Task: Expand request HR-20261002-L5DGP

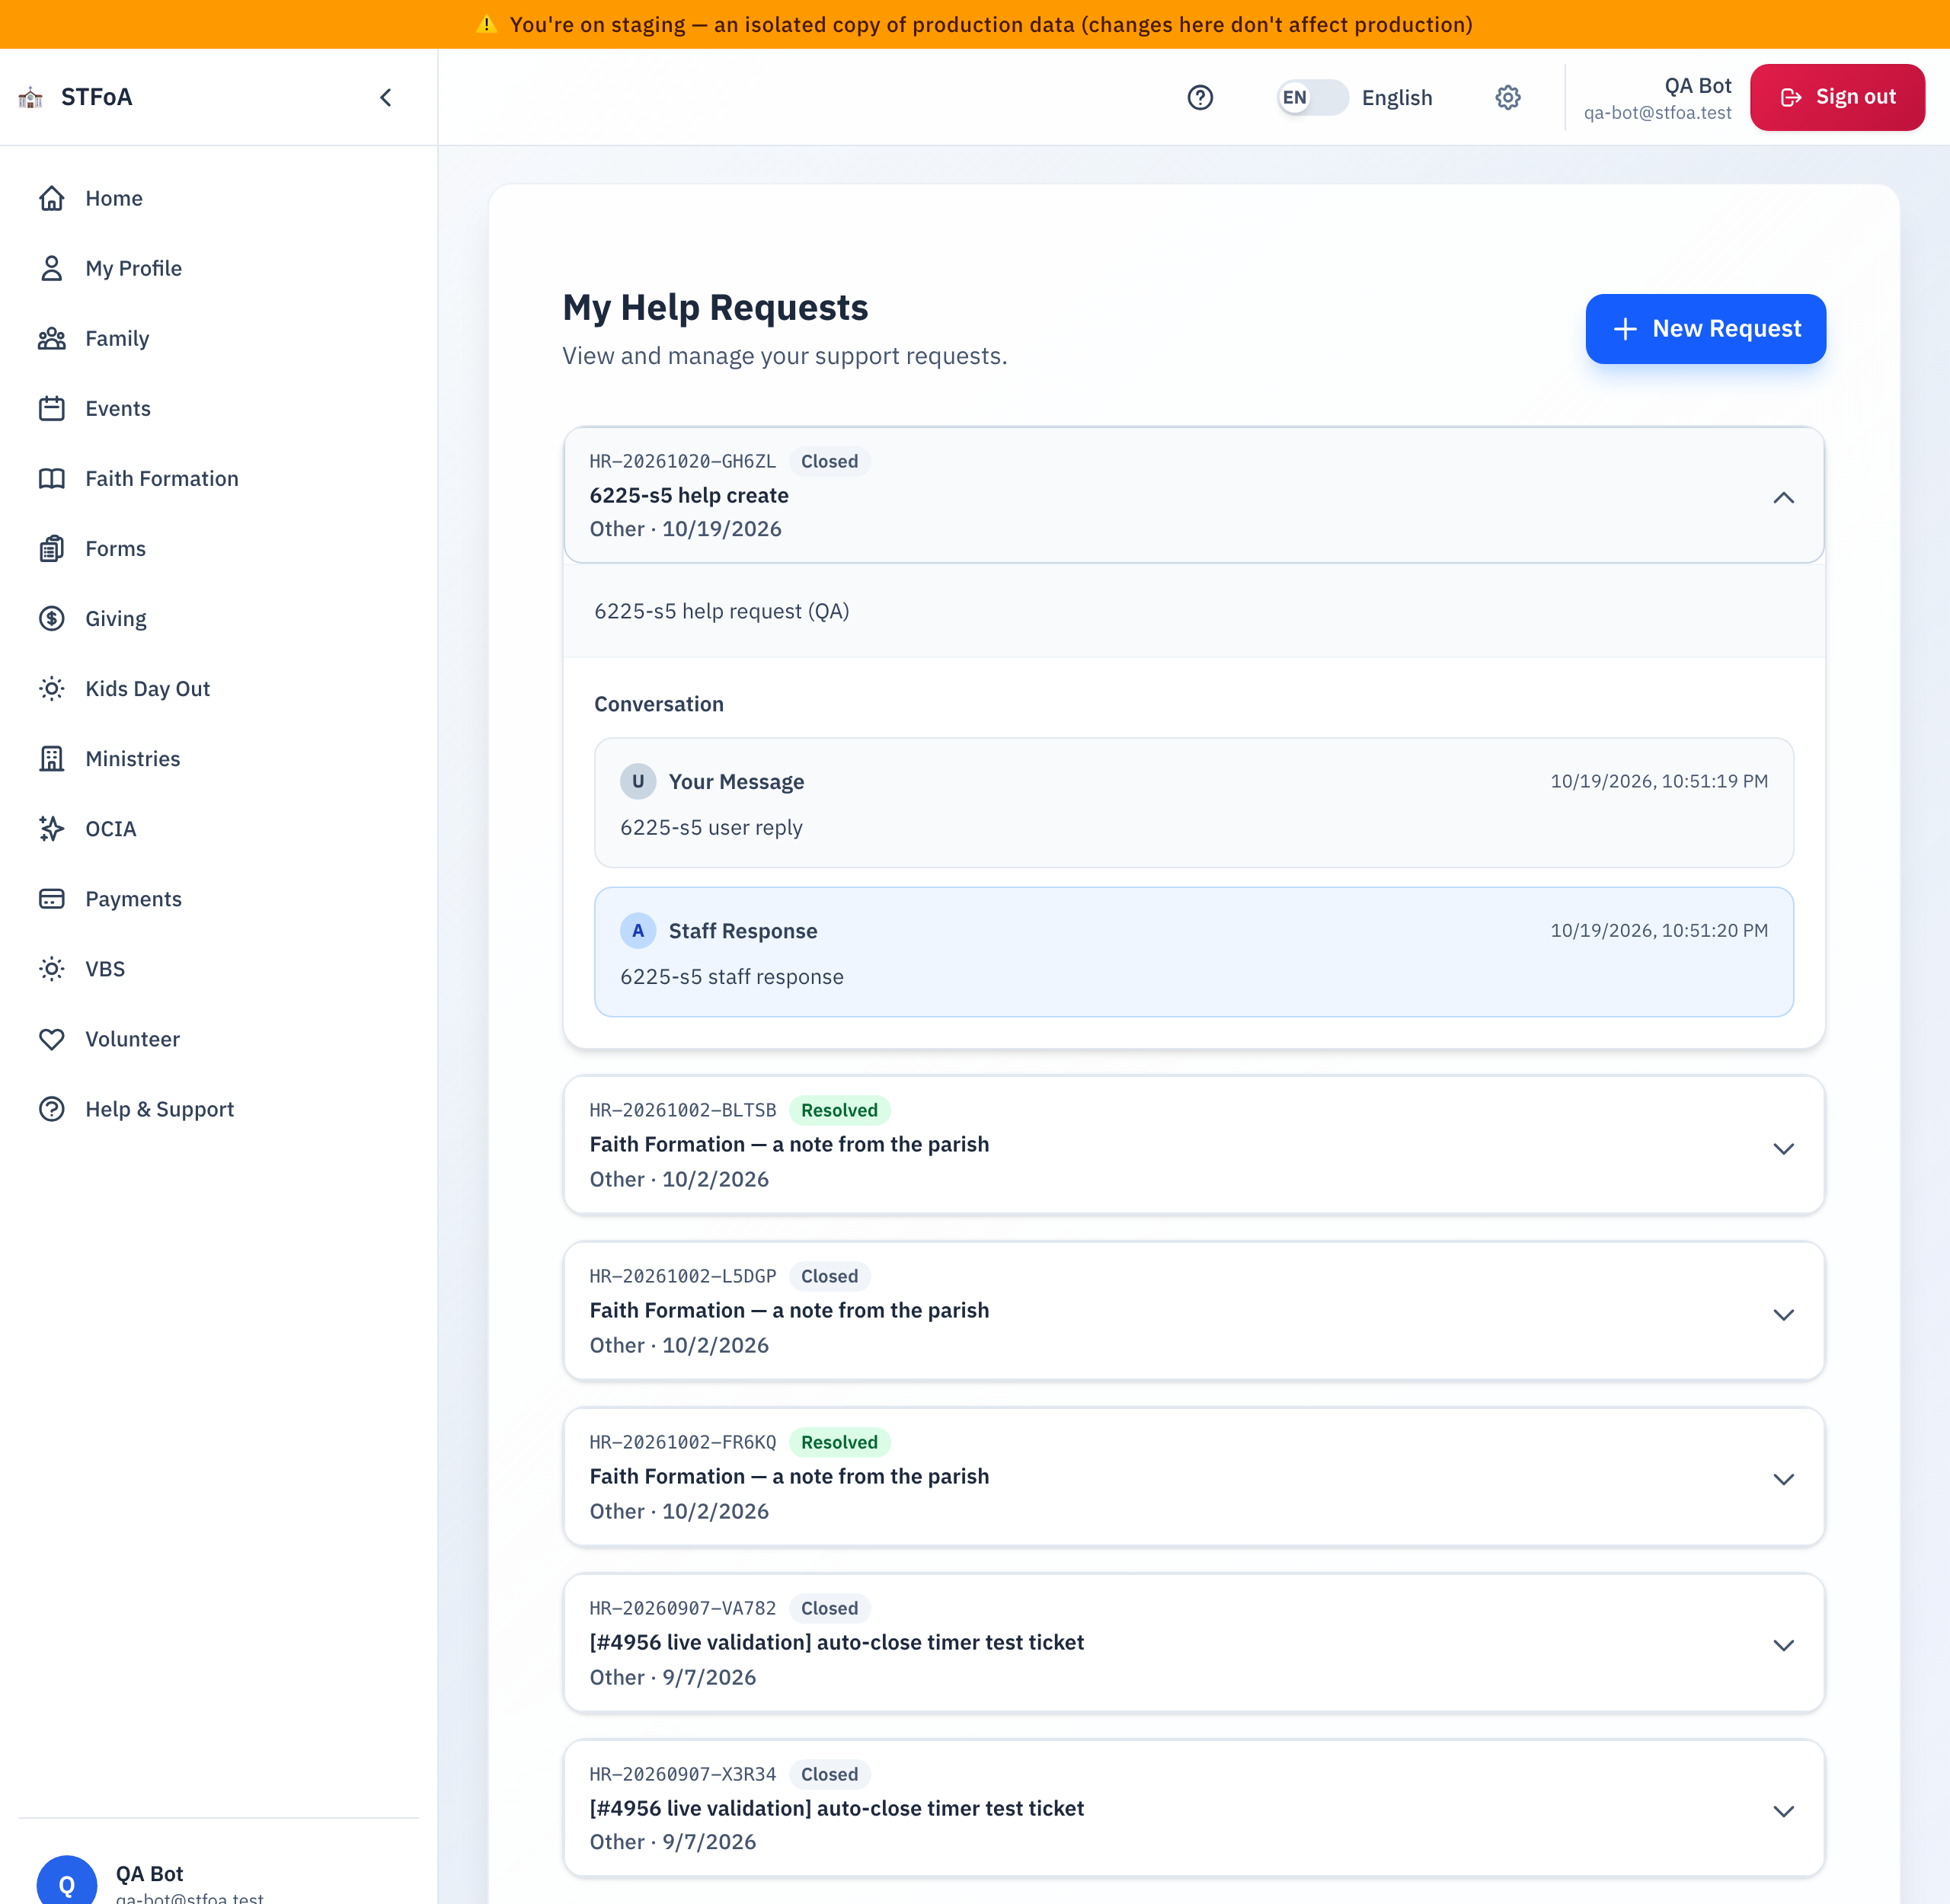Action: pos(1194,1310)
